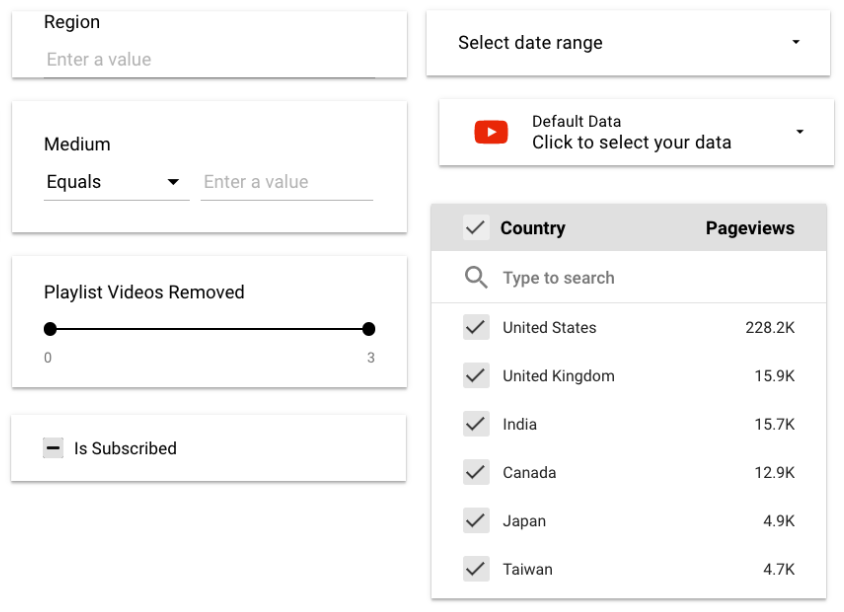Click the slider minimum value 0

[48, 357]
